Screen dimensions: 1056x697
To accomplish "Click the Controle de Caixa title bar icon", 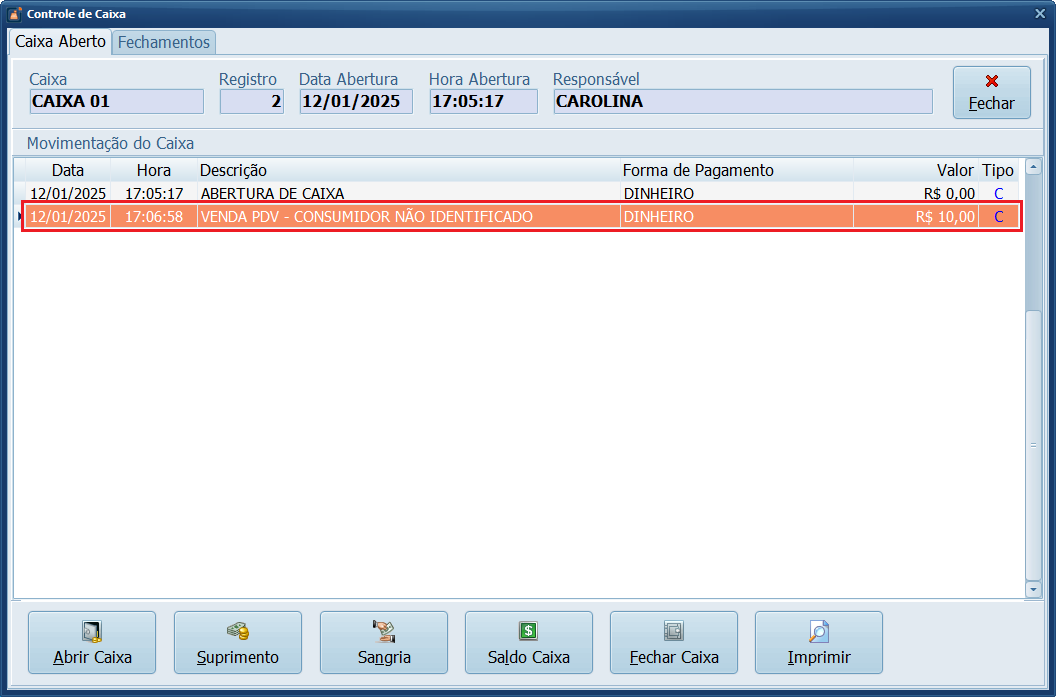I will pyautogui.click(x=14, y=14).
